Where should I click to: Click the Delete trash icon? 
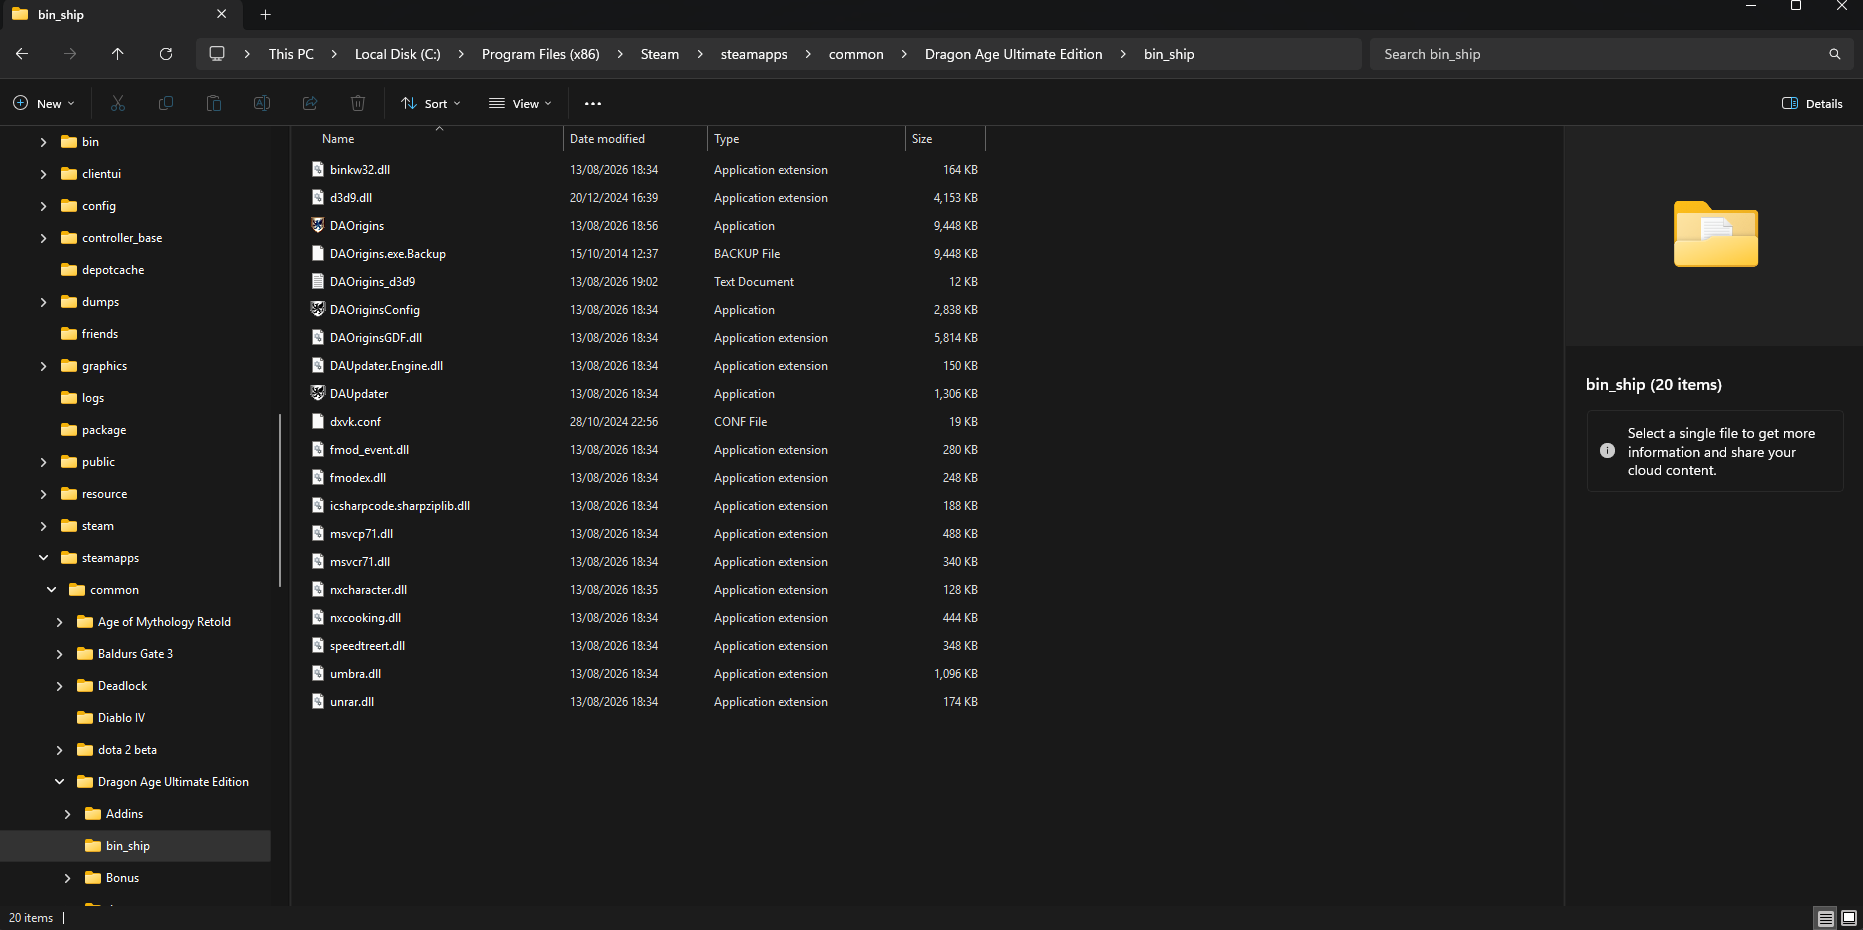(x=358, y=103)
